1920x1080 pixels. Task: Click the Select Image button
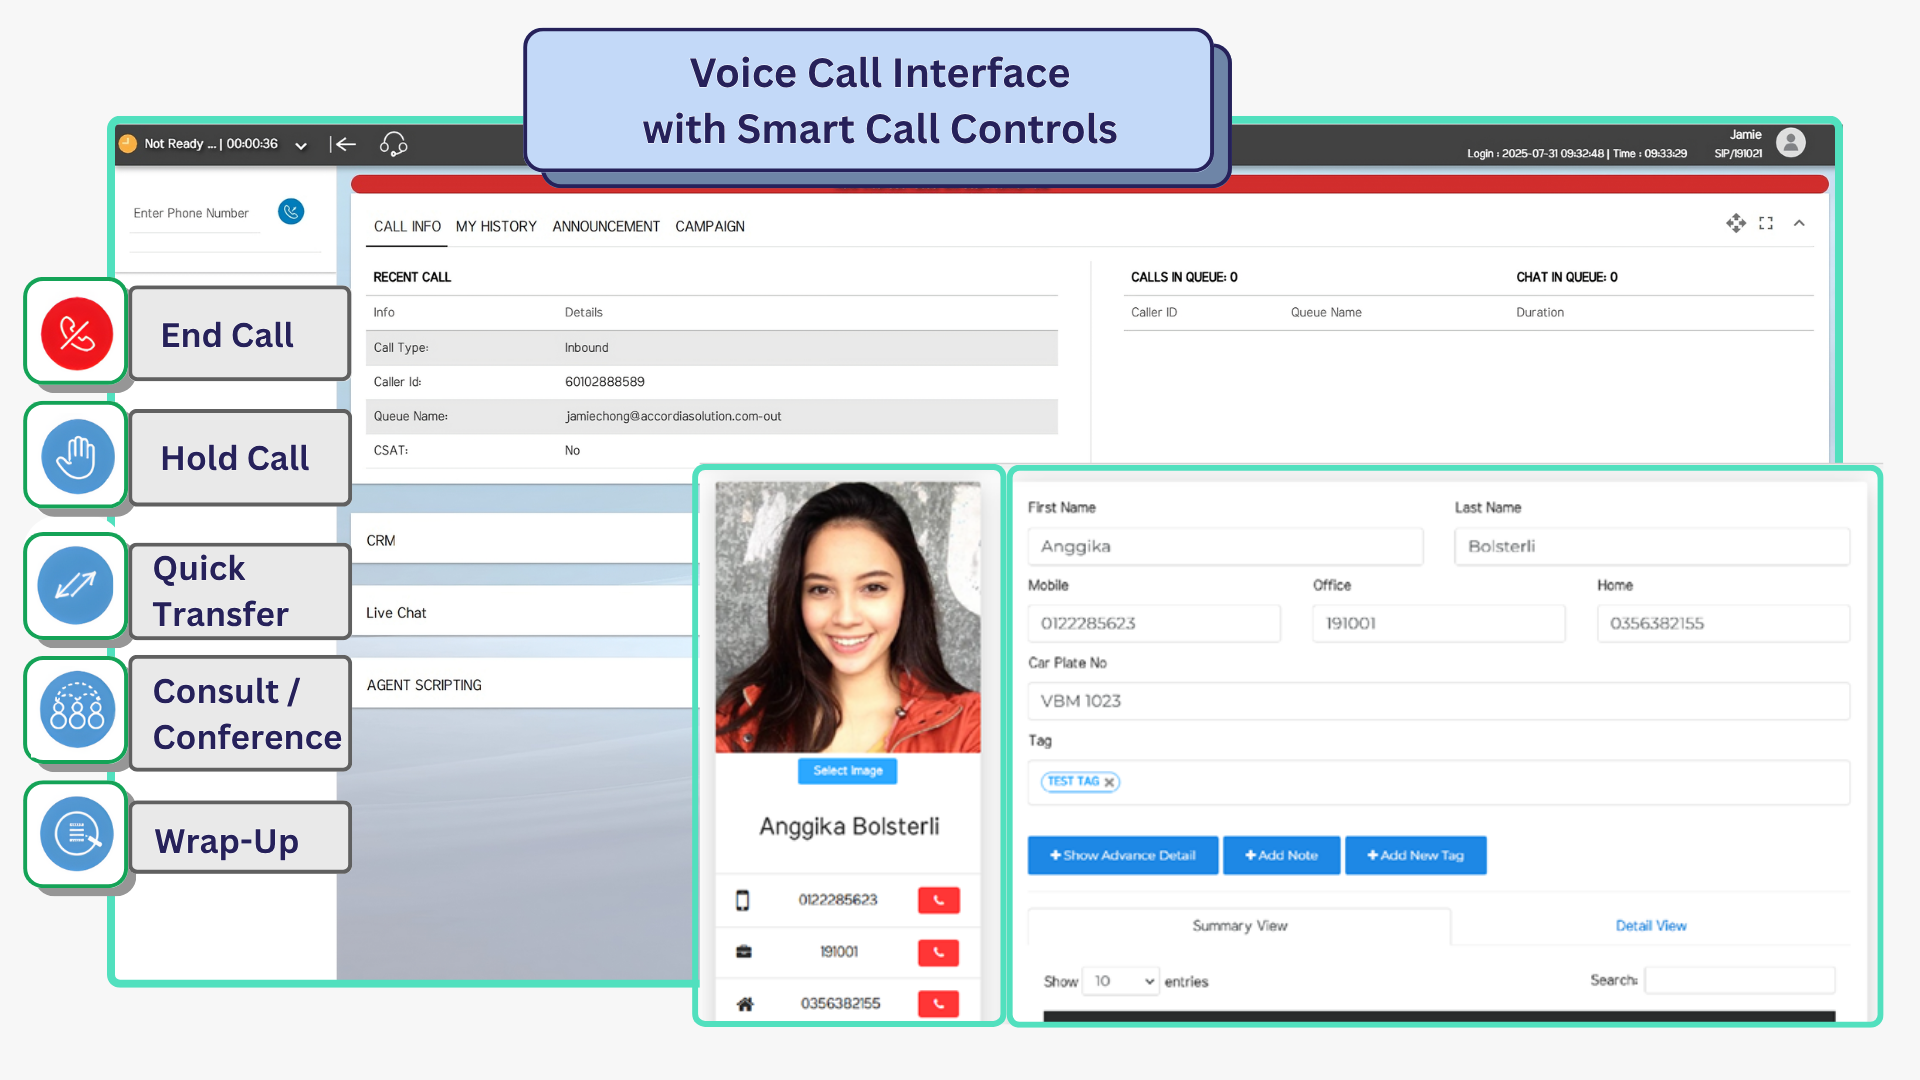click(x=848, y=771)
